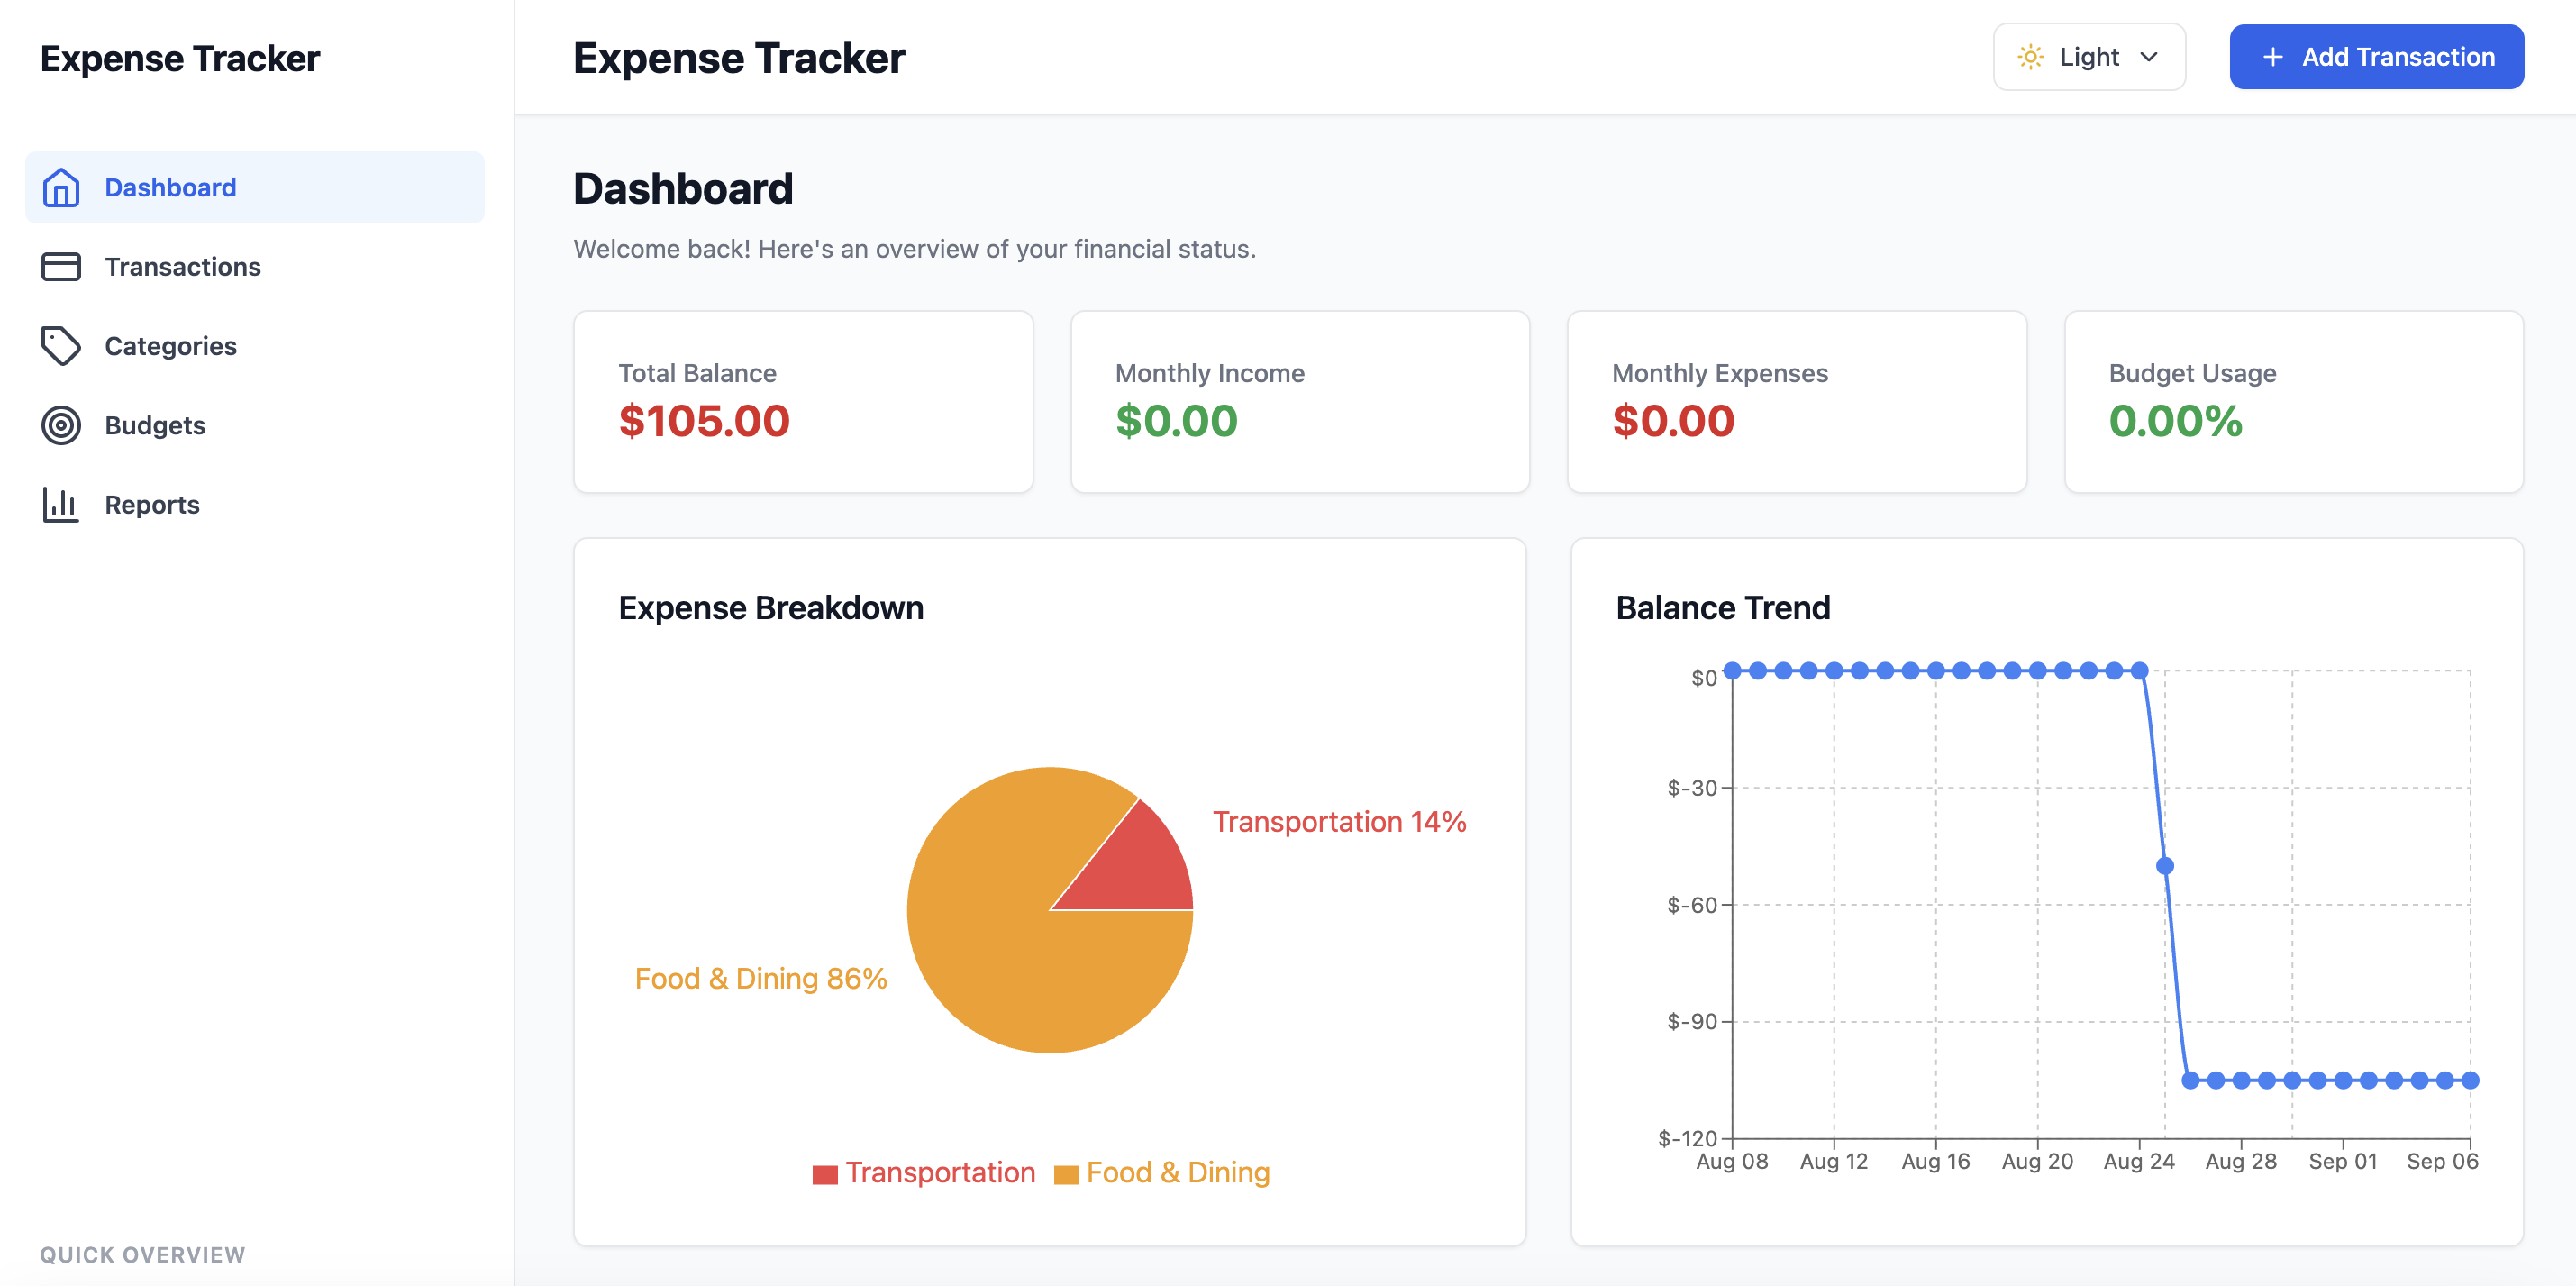Open Reports via the bar chart icon

60,504
